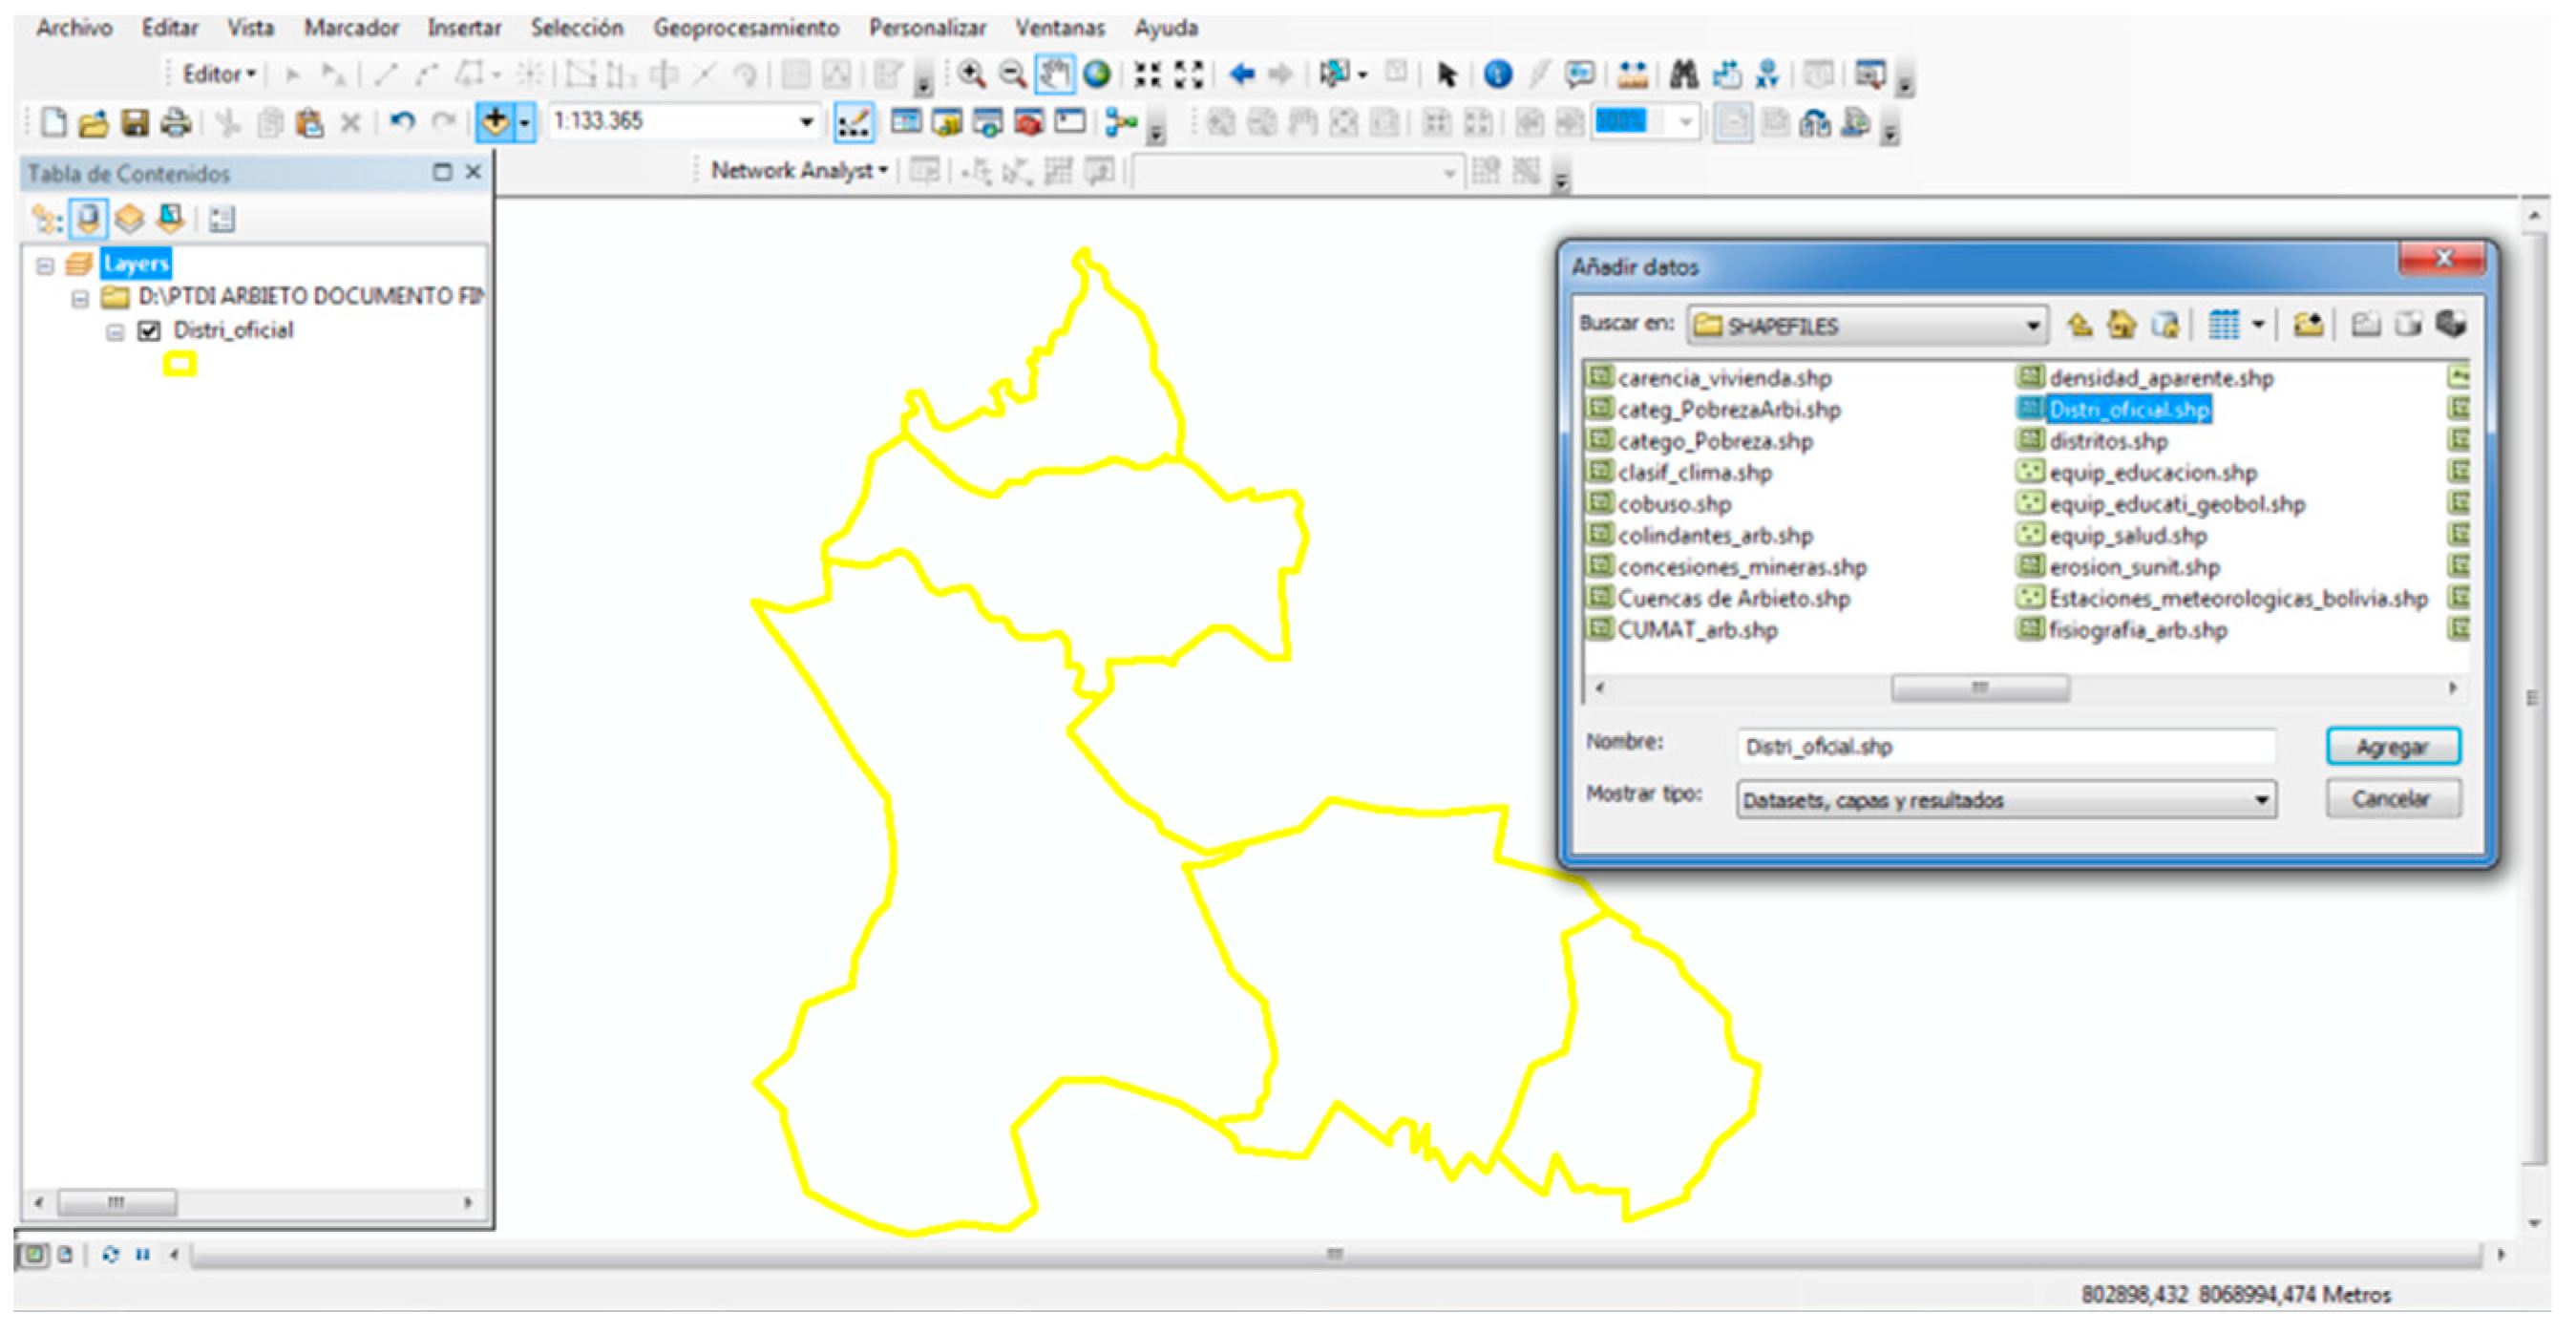Click the Find binoculars icon

pyautogui.click(x=1684, y=74)
